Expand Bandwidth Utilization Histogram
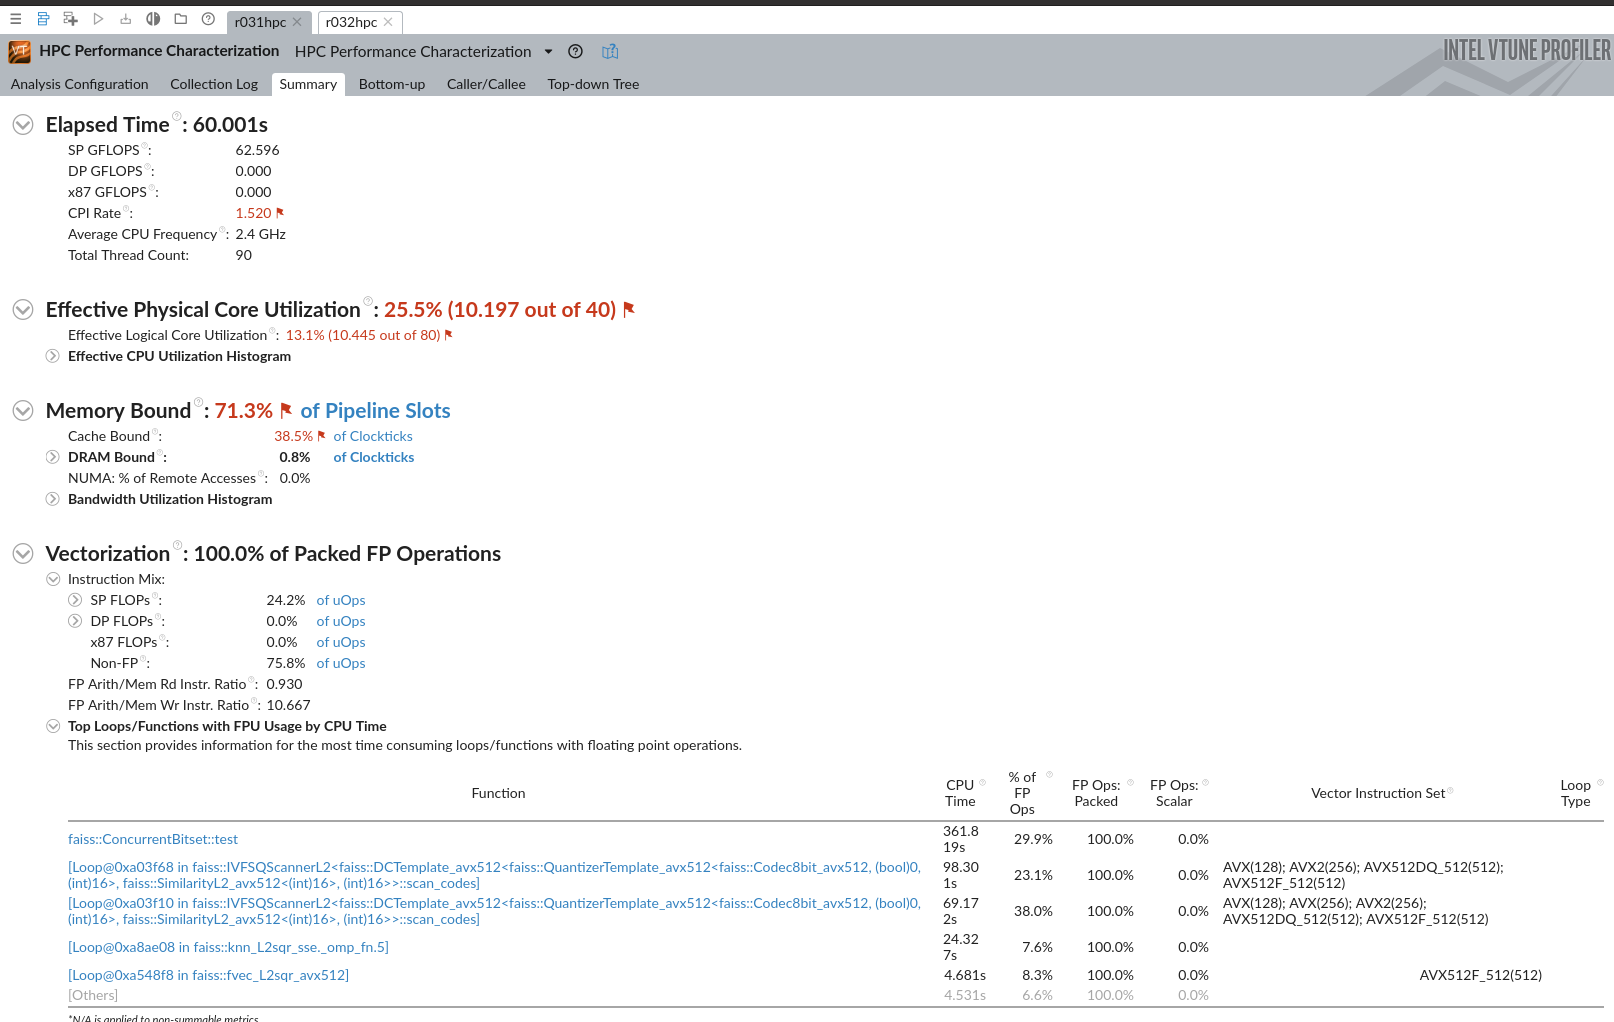Viewport: 1614px width, 1022px height. [53, 499]
